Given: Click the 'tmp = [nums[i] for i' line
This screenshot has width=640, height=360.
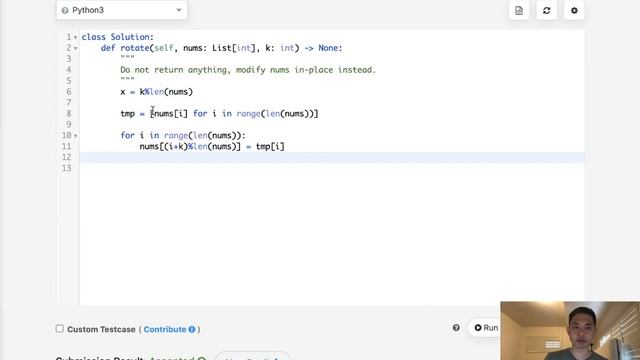Looking at the screenshot, I should tap(219, 114).
